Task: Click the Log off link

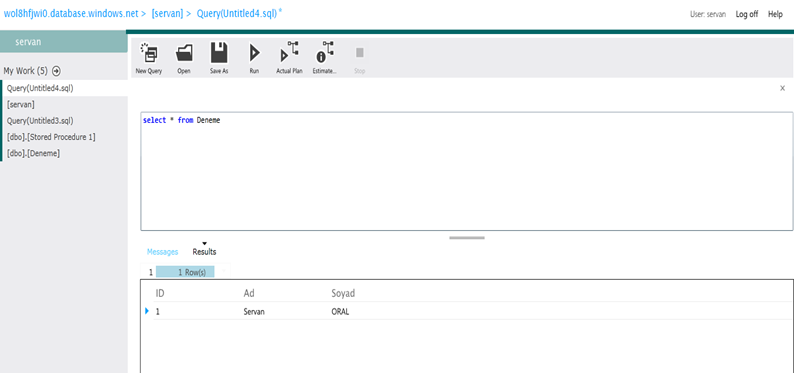Action: pos(747,14)
